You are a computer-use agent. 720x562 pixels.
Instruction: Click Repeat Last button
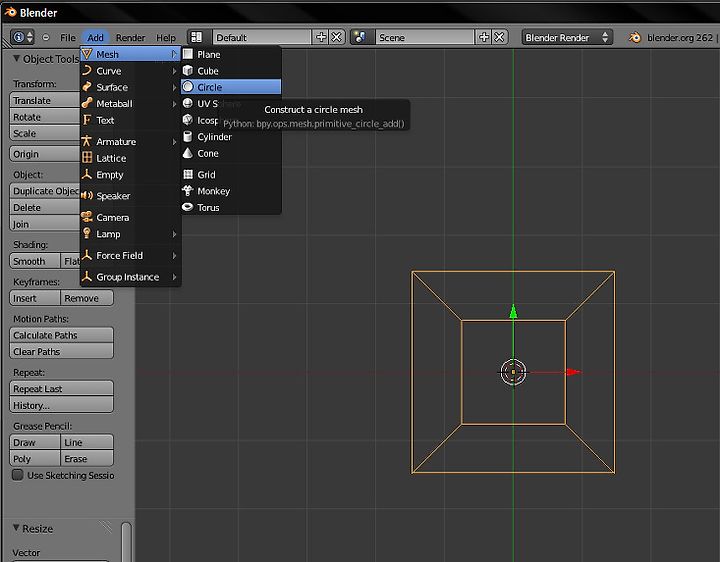click(61, 388)
